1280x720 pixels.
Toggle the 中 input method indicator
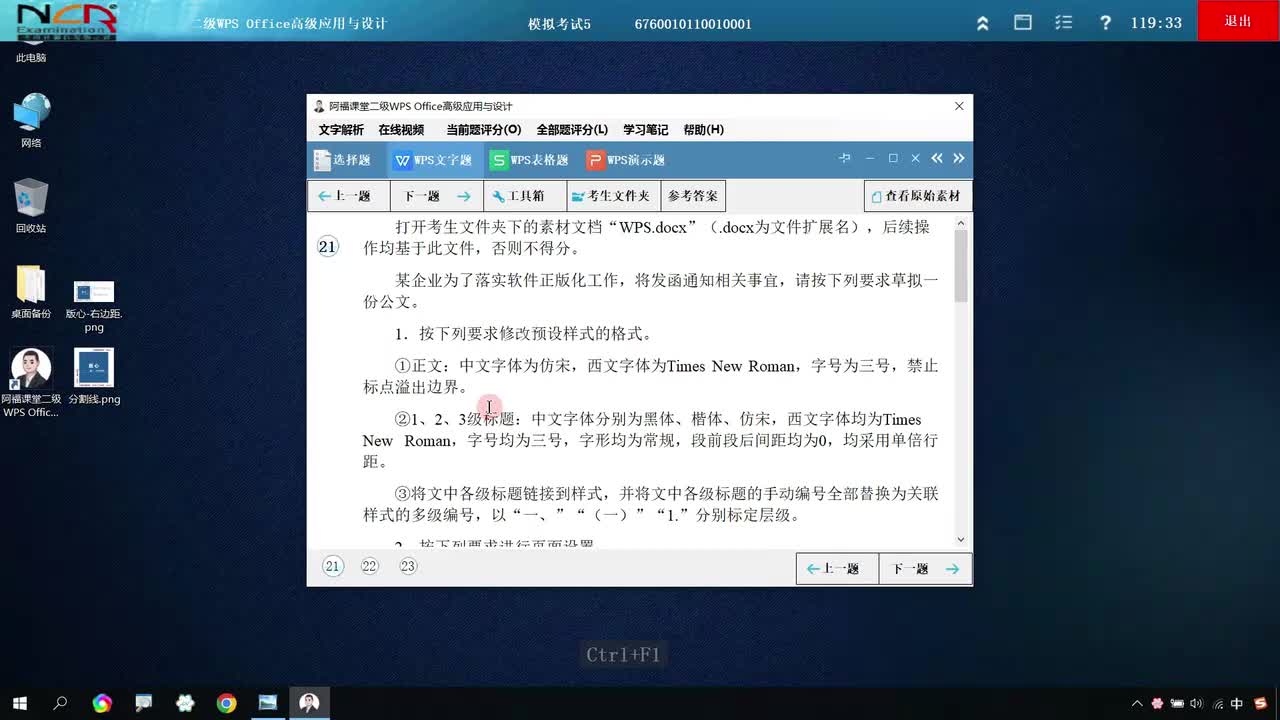[x=1237, y=704]
